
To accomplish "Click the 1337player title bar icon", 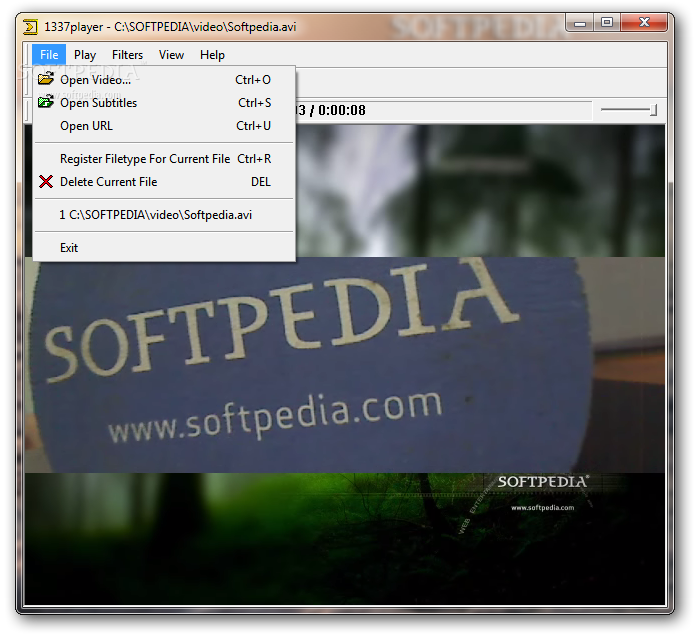I will coord(30,27).
